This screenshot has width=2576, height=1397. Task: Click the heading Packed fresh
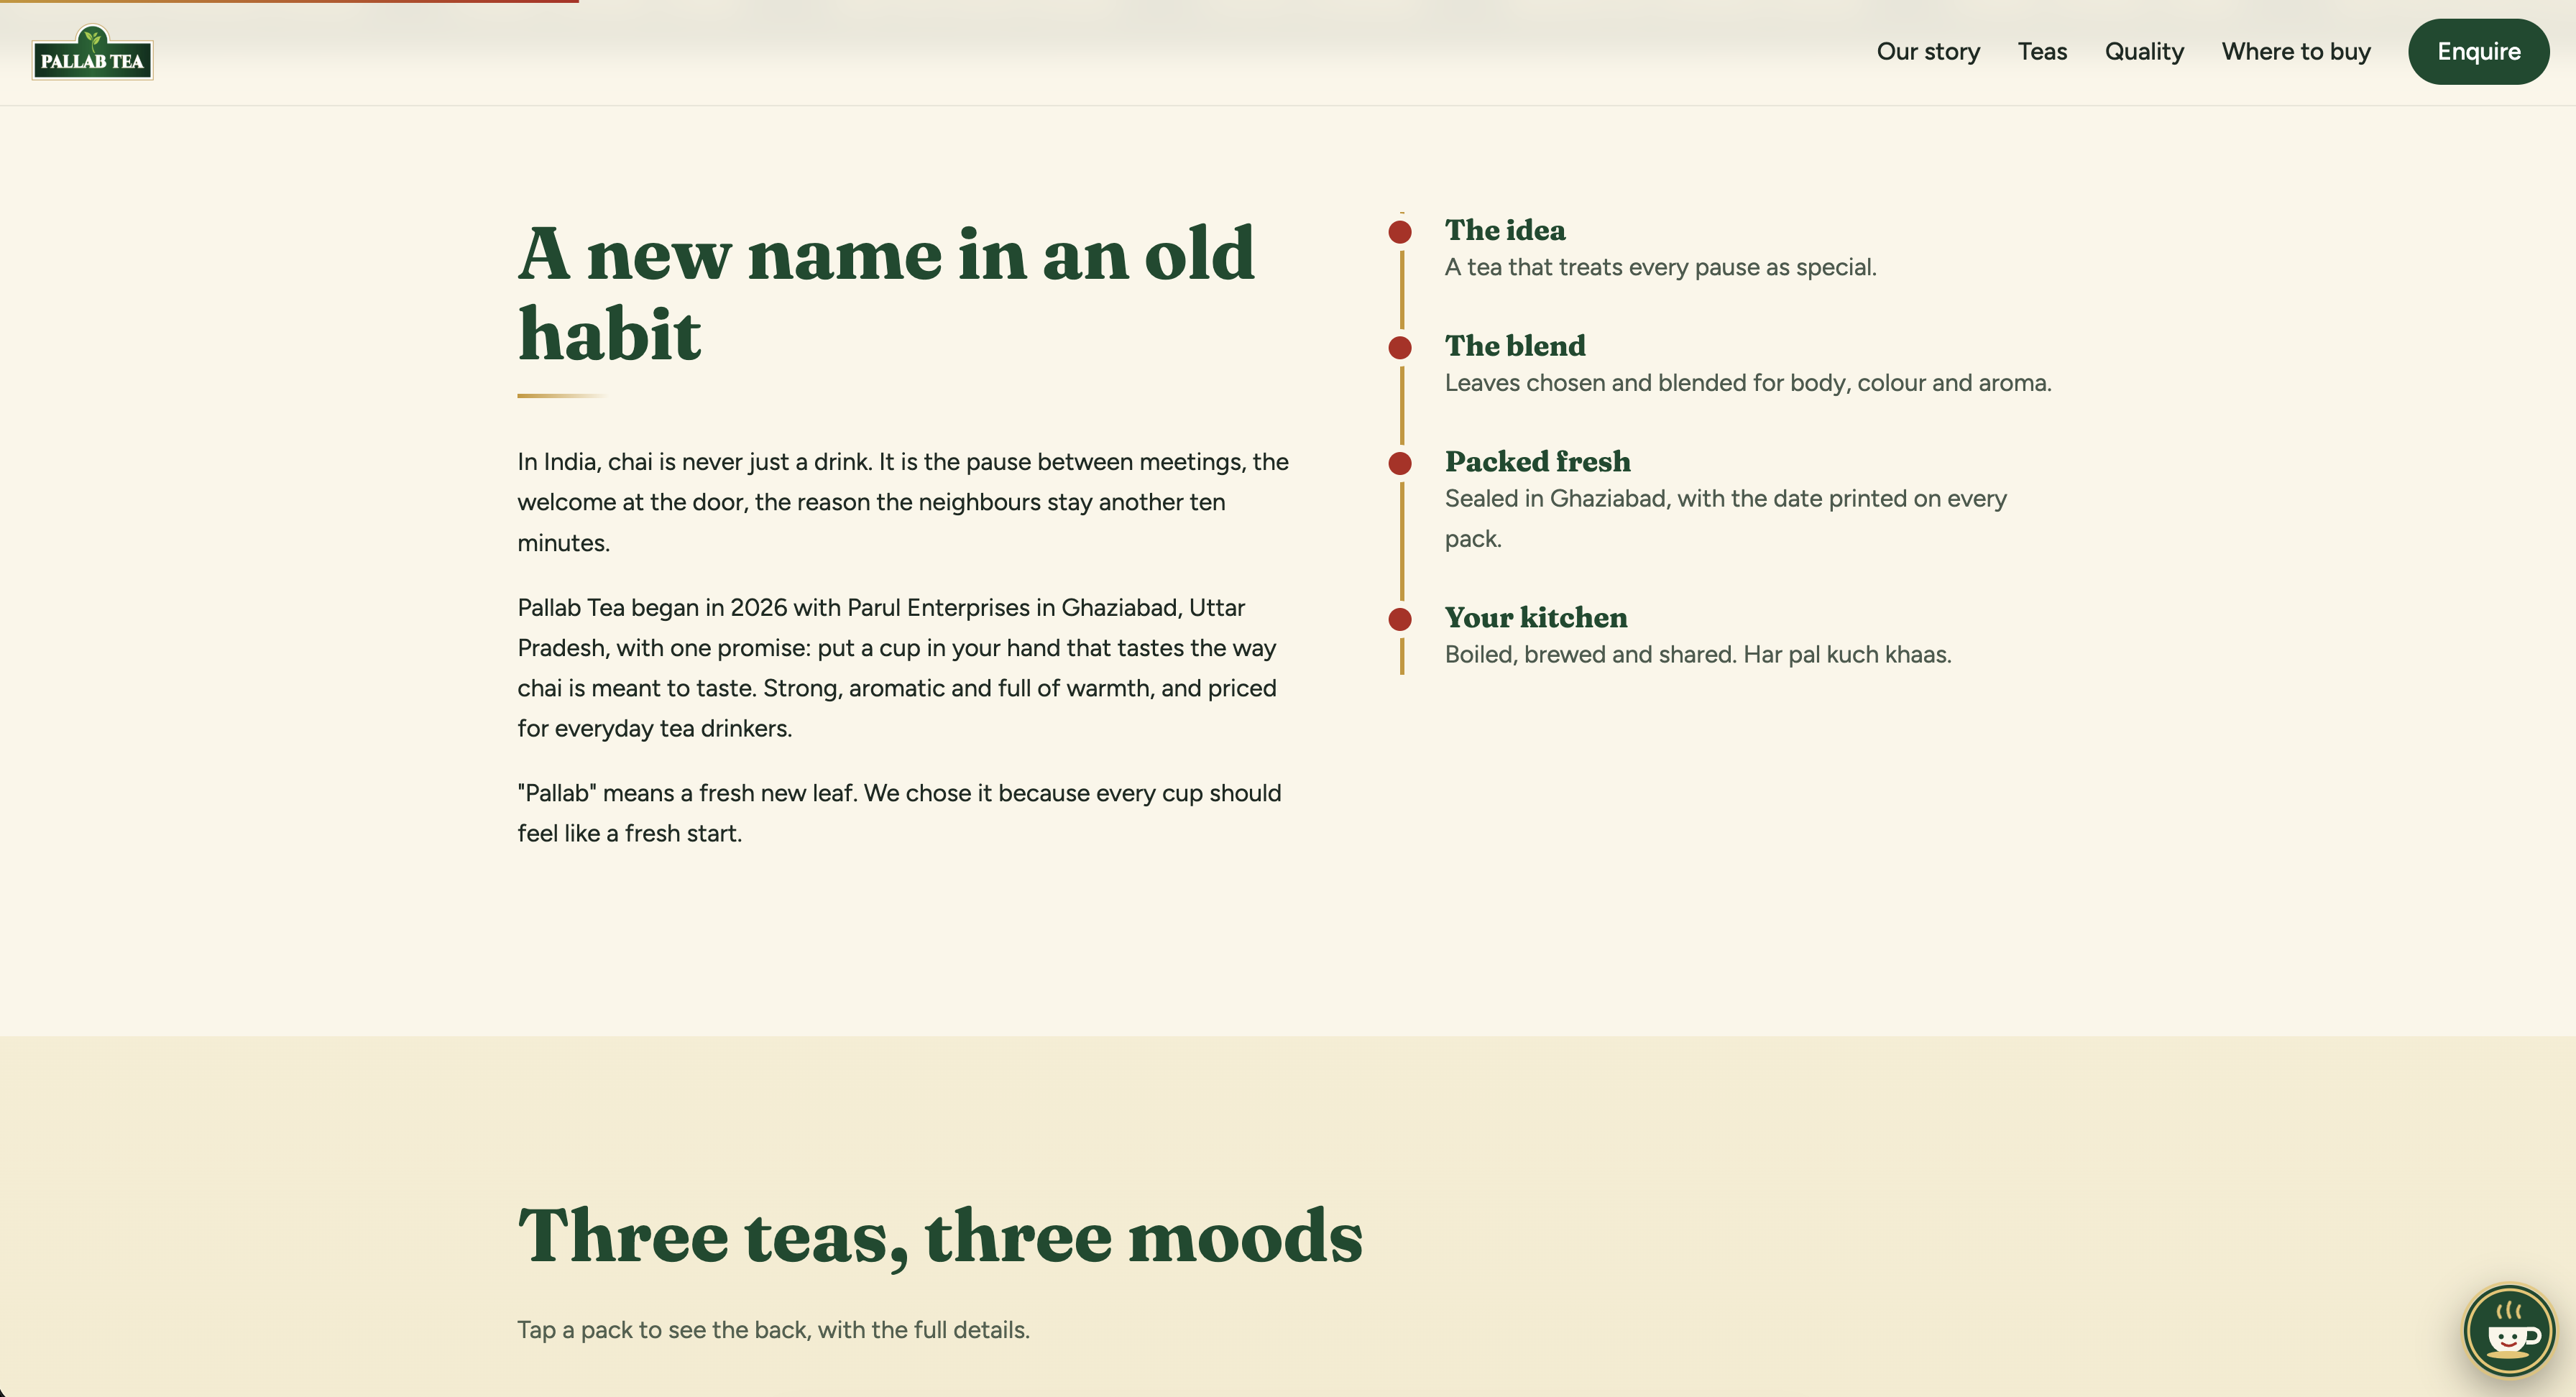1537,462
